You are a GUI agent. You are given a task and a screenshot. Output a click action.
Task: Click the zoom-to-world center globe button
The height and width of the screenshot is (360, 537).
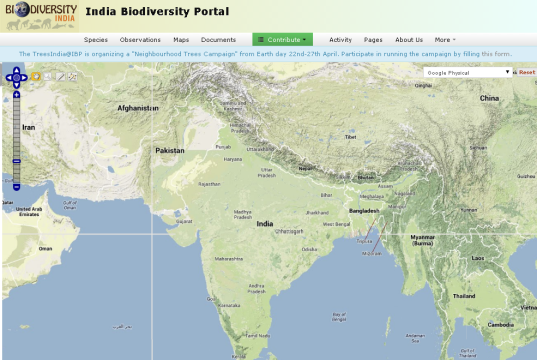(16, 78)
